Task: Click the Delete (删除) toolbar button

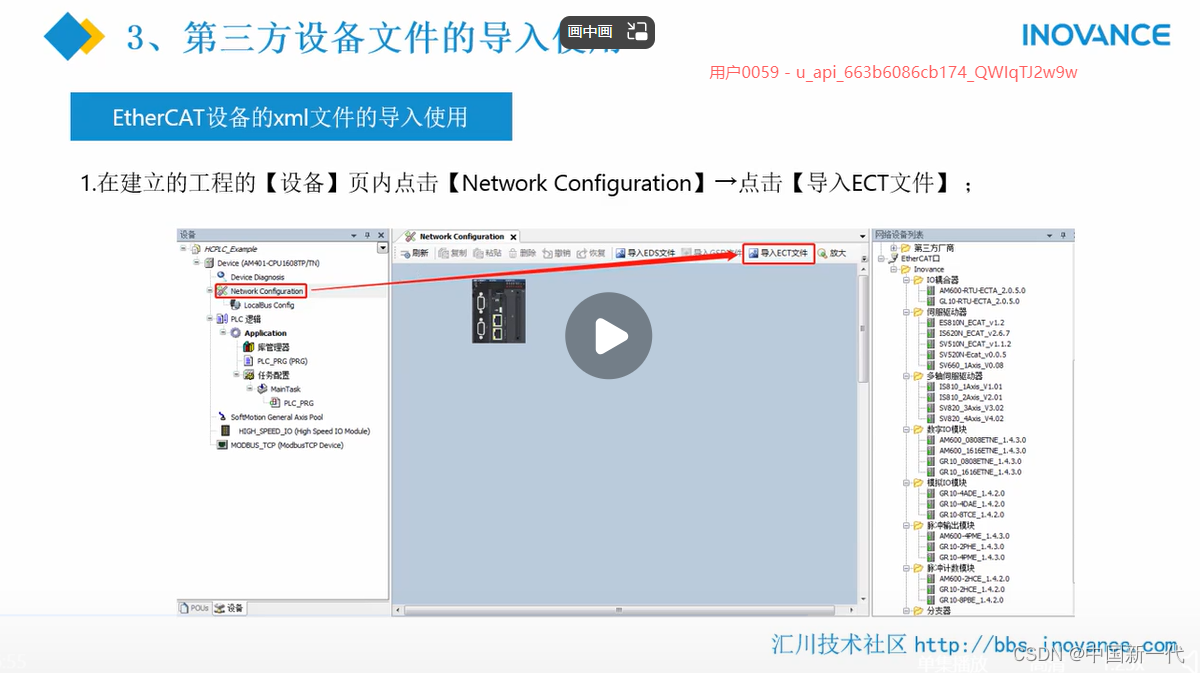Action: coord(522,253)
